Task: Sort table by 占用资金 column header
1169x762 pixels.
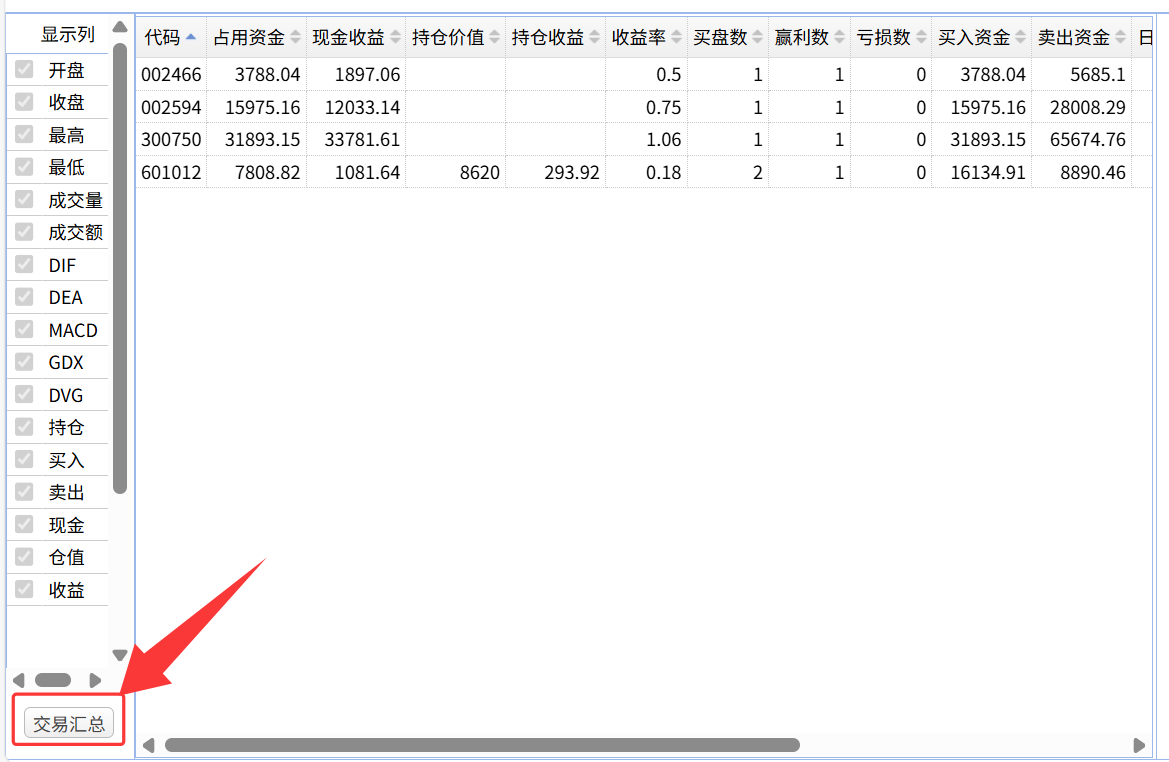Action: click(x=256, y=37)
